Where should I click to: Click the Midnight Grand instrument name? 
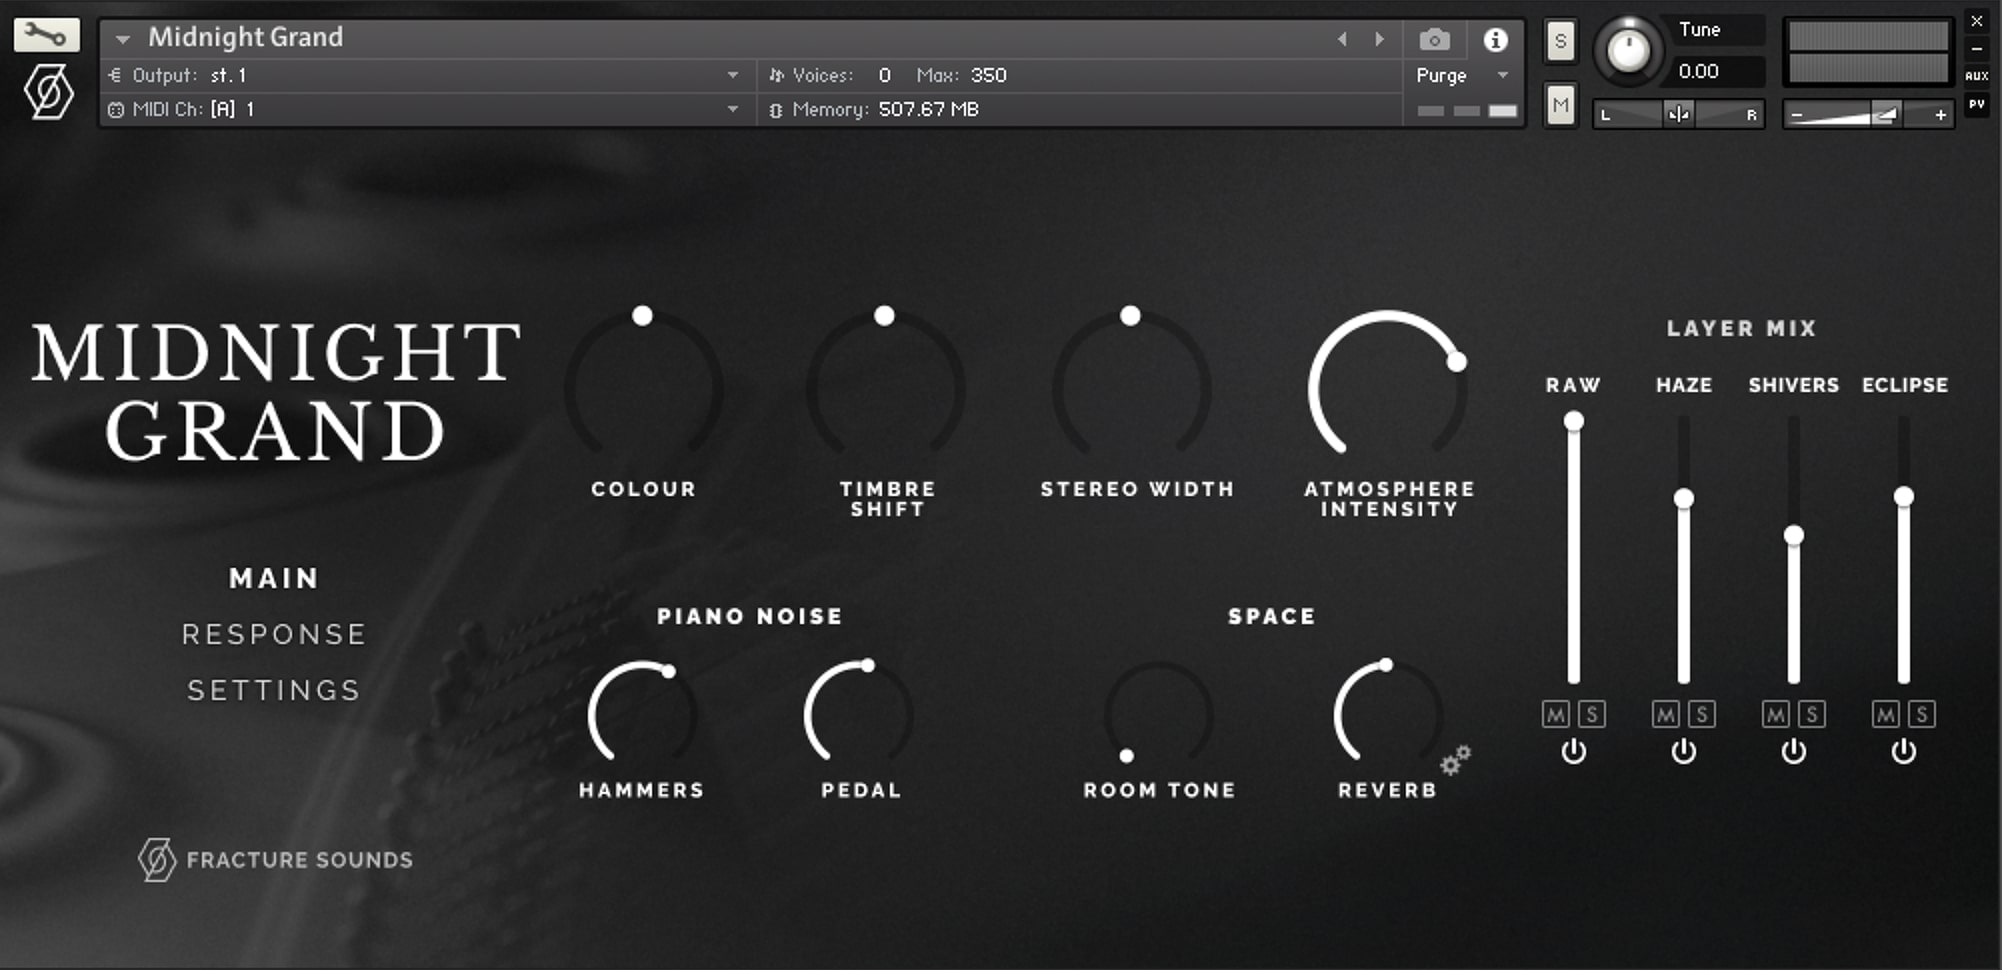click(x=246, y=38)
